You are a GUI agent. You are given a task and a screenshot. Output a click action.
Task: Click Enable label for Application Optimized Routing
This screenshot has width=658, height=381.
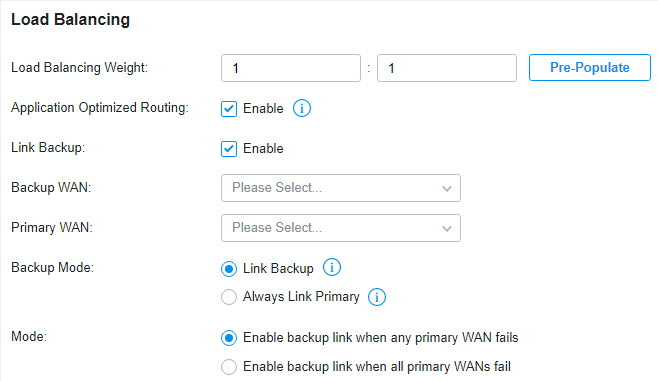click(x=263, y=109)
